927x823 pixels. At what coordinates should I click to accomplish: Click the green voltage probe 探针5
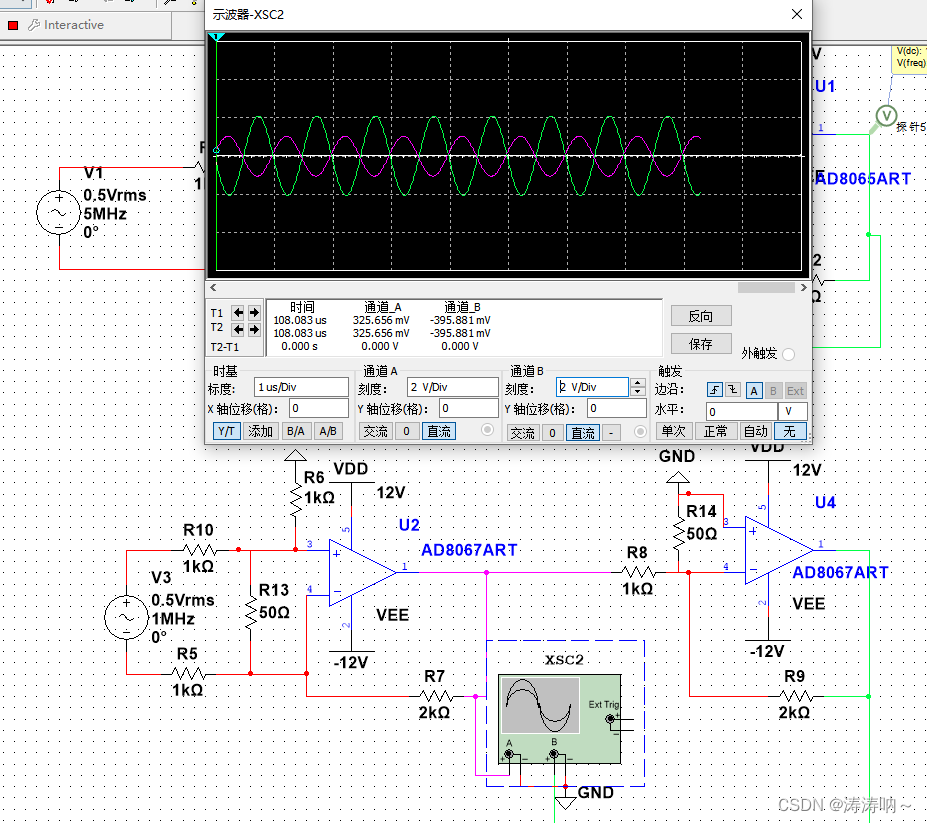click(886, 116)
